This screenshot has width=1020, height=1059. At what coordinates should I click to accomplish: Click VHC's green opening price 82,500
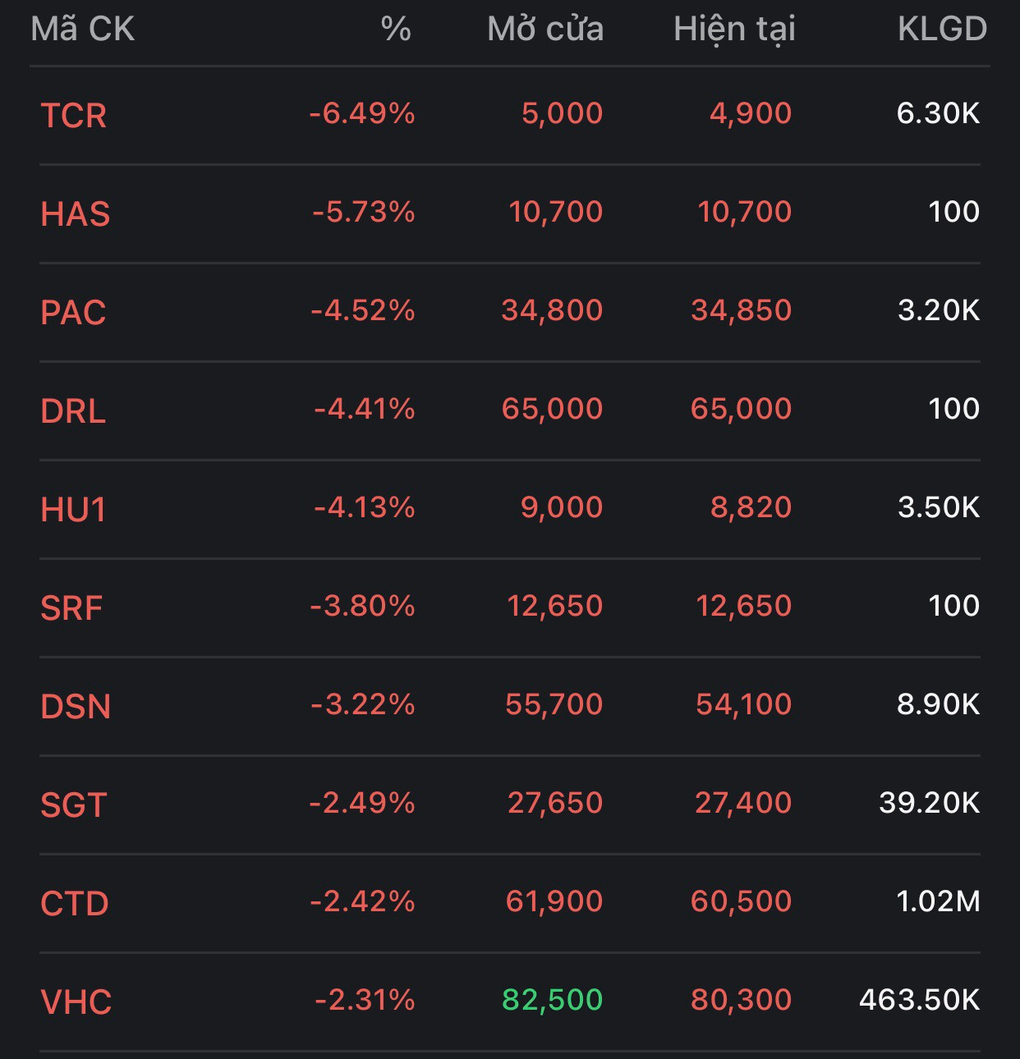click(553, 999)
